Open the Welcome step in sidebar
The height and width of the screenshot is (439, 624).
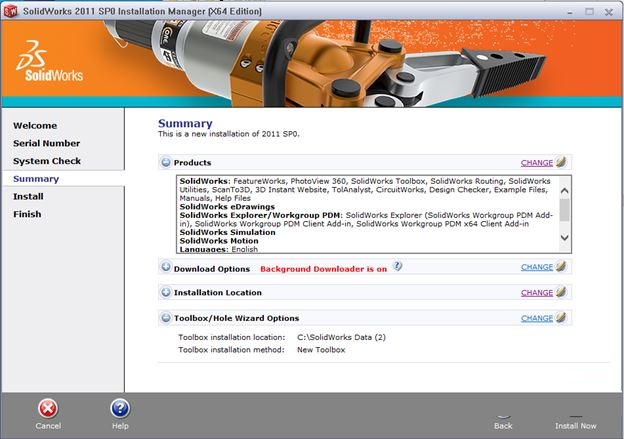tap(35, 125)
